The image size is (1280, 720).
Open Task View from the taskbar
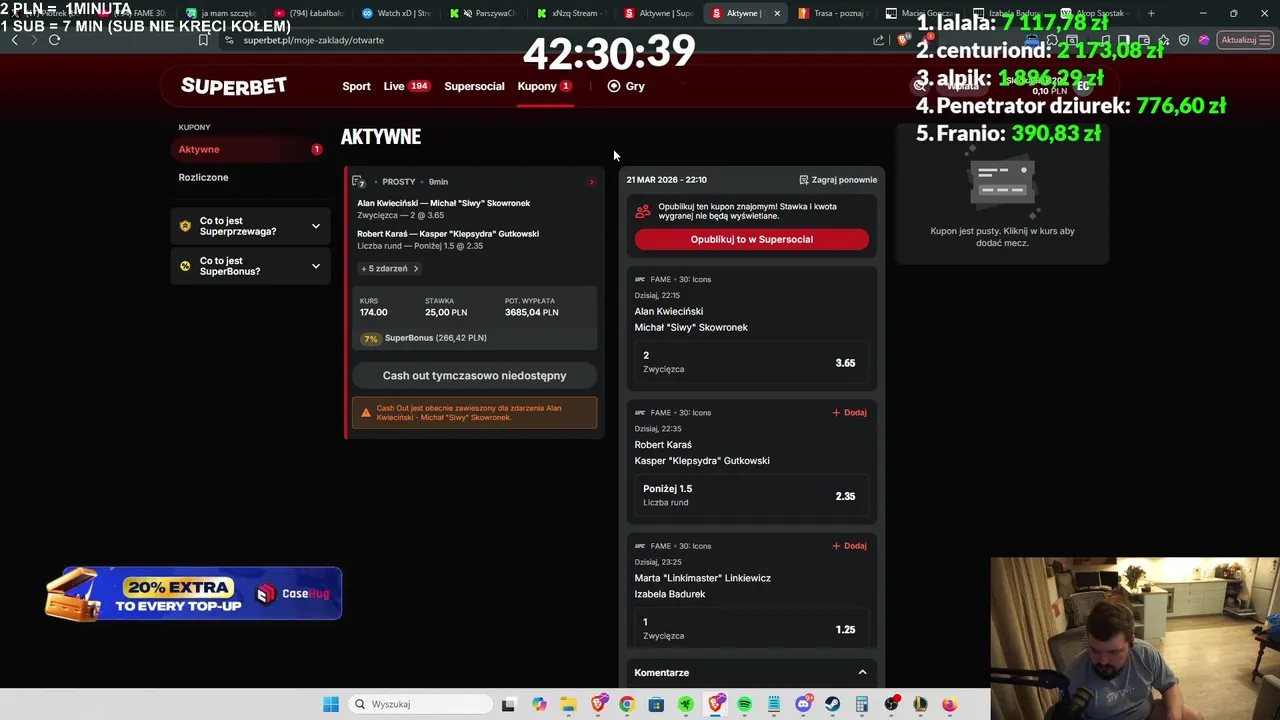508,704
